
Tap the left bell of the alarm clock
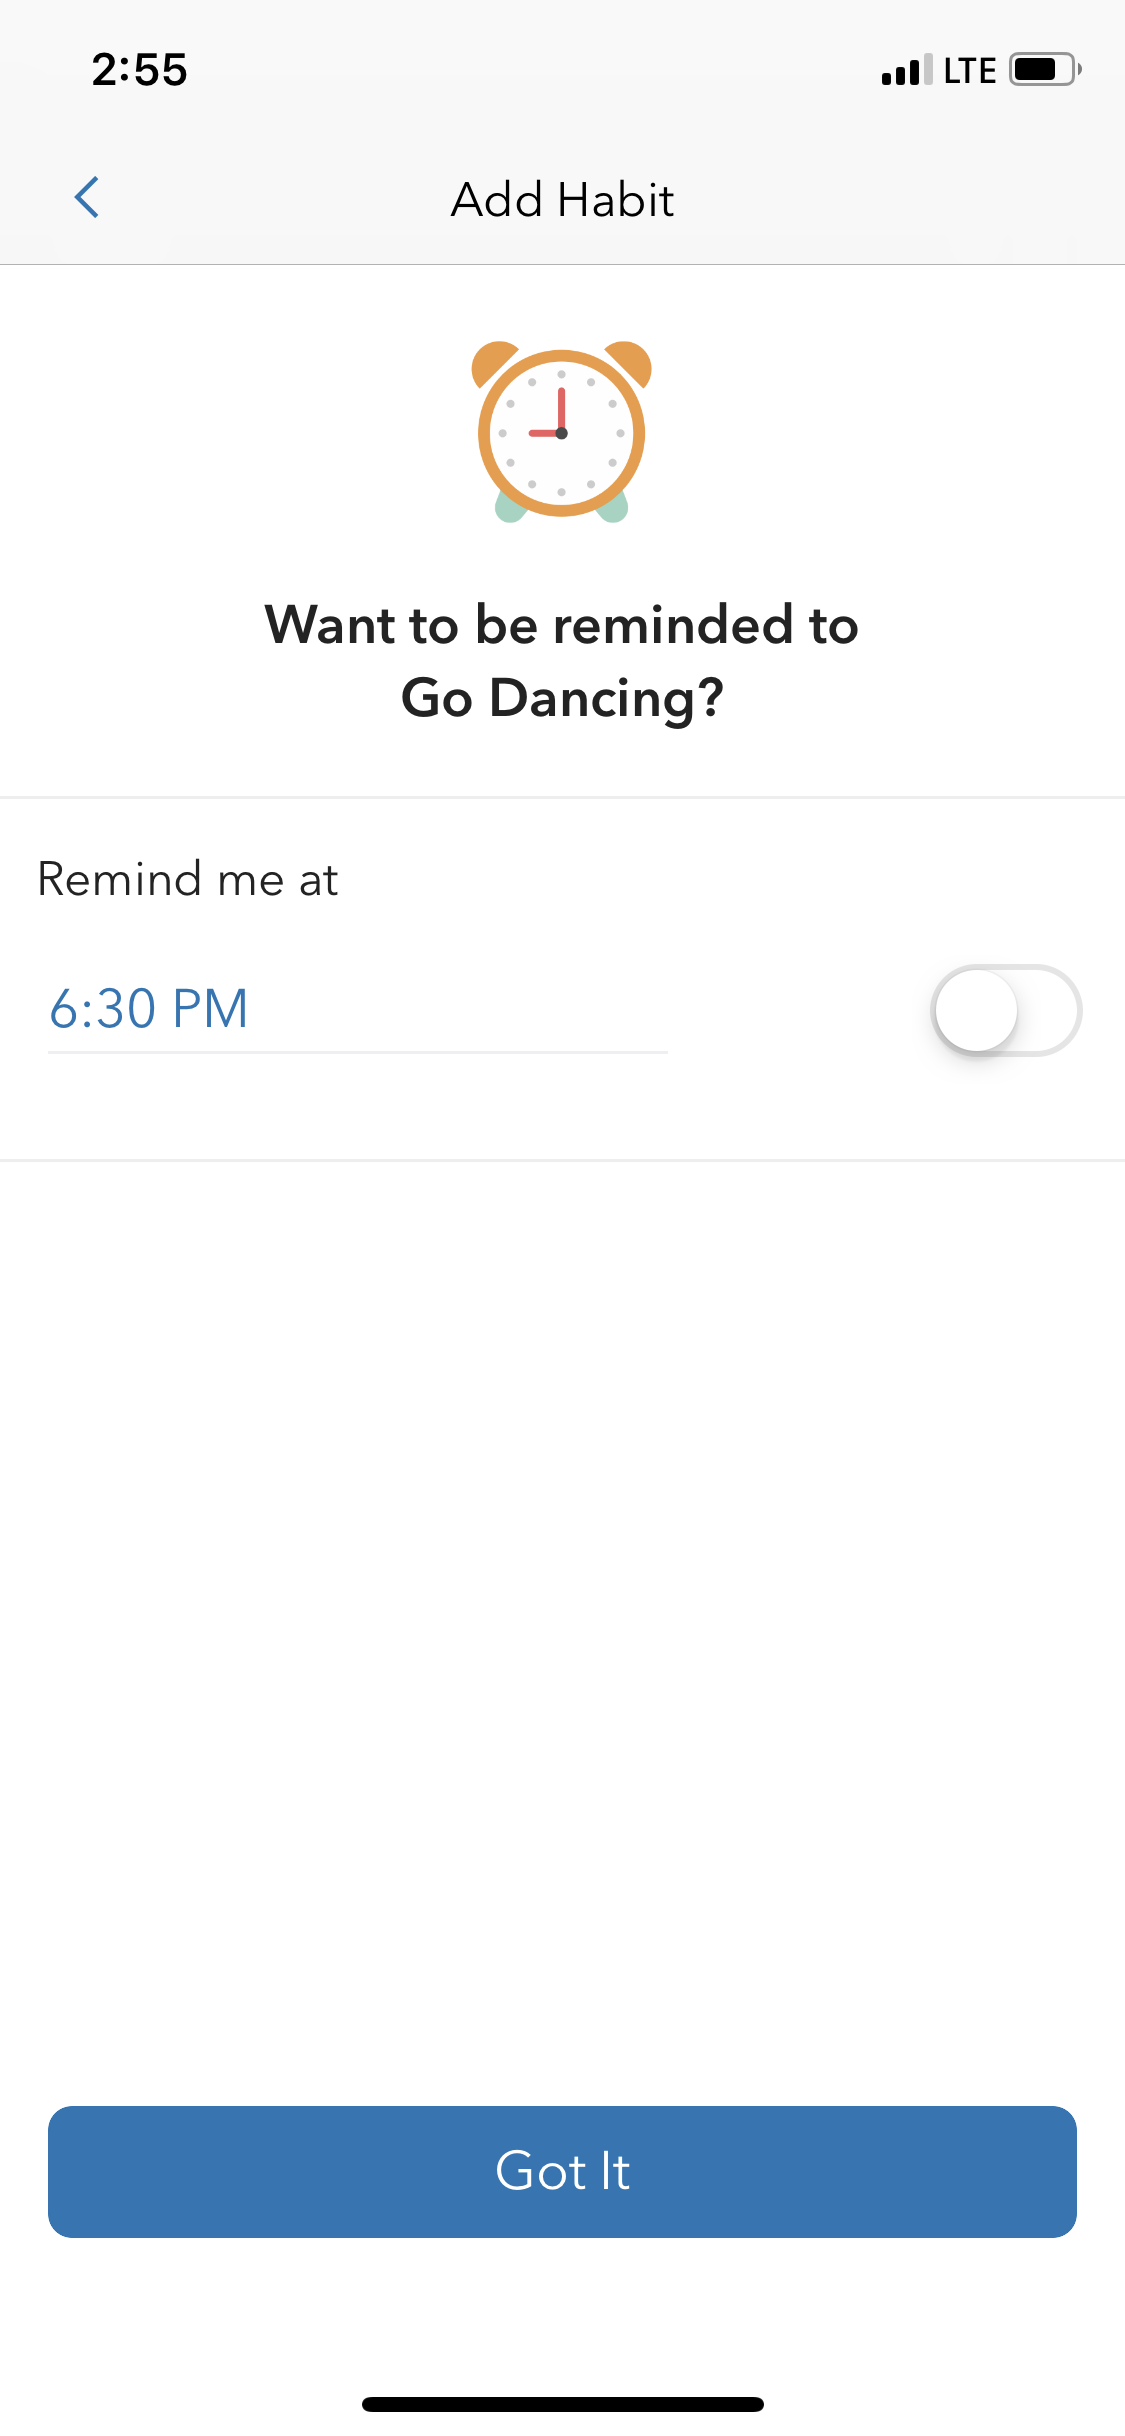click(x=494, y=362)
